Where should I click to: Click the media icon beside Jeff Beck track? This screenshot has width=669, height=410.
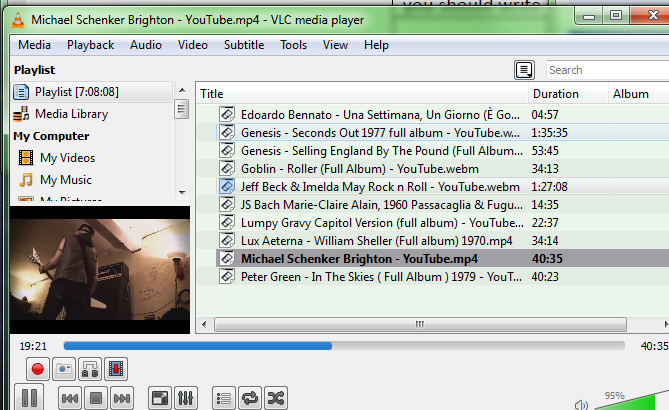(x=227, y=186)
